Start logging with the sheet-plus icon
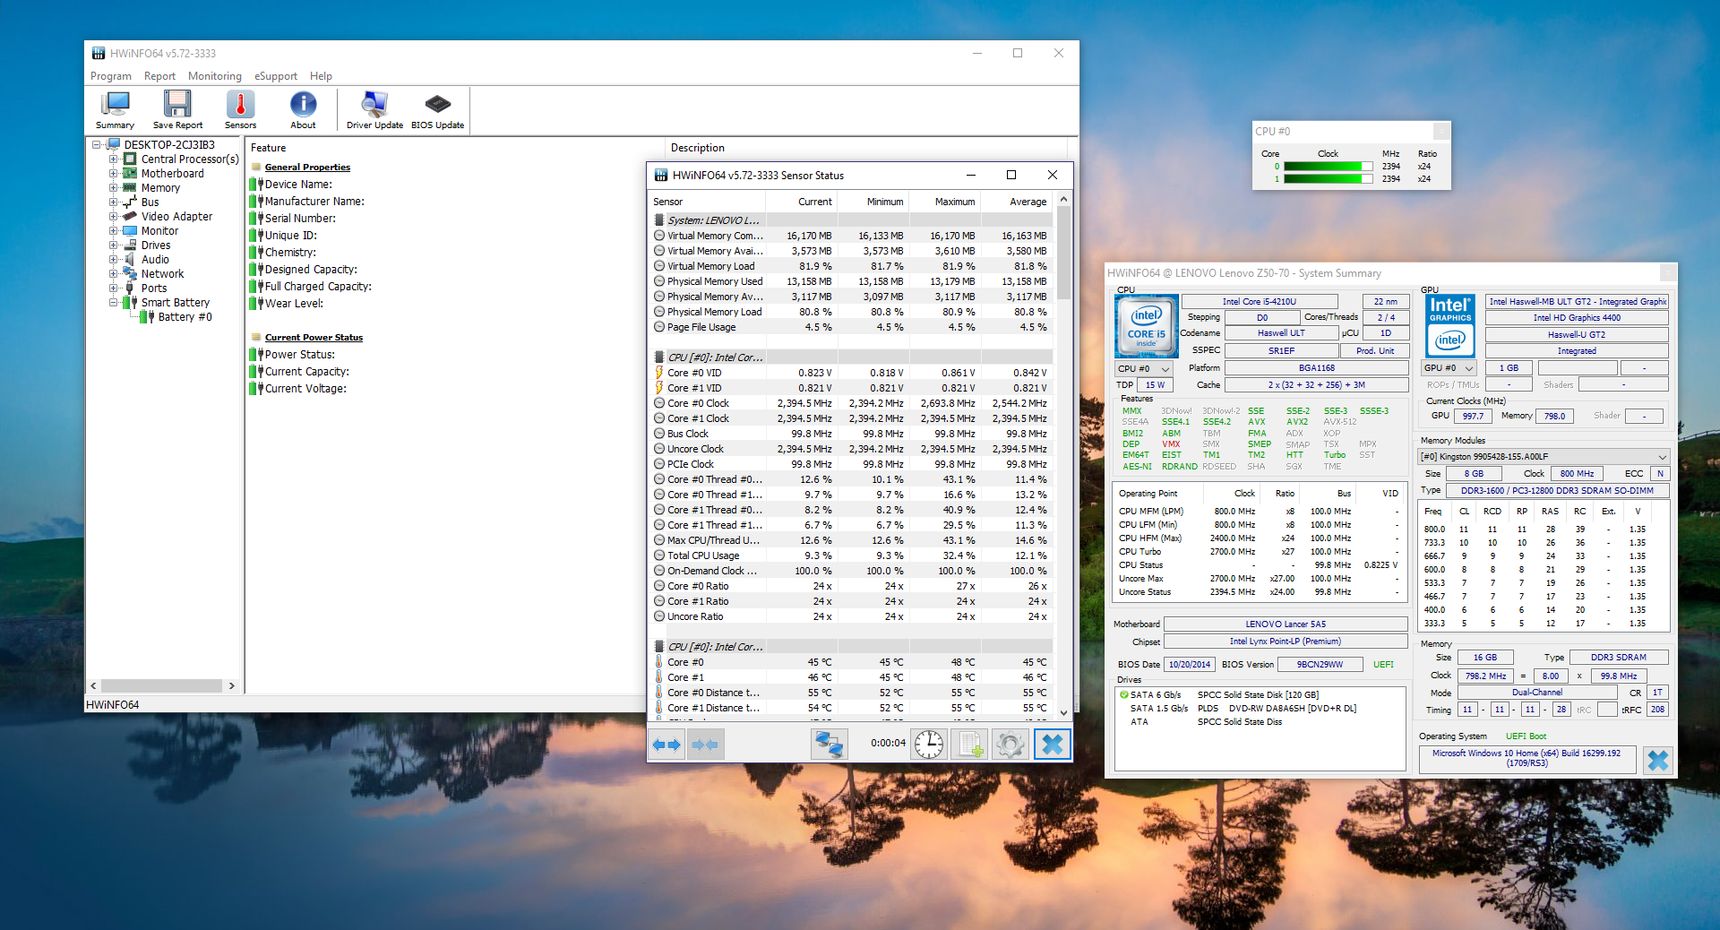Viewport: 1720px width, 930px height. click(970, 744)
